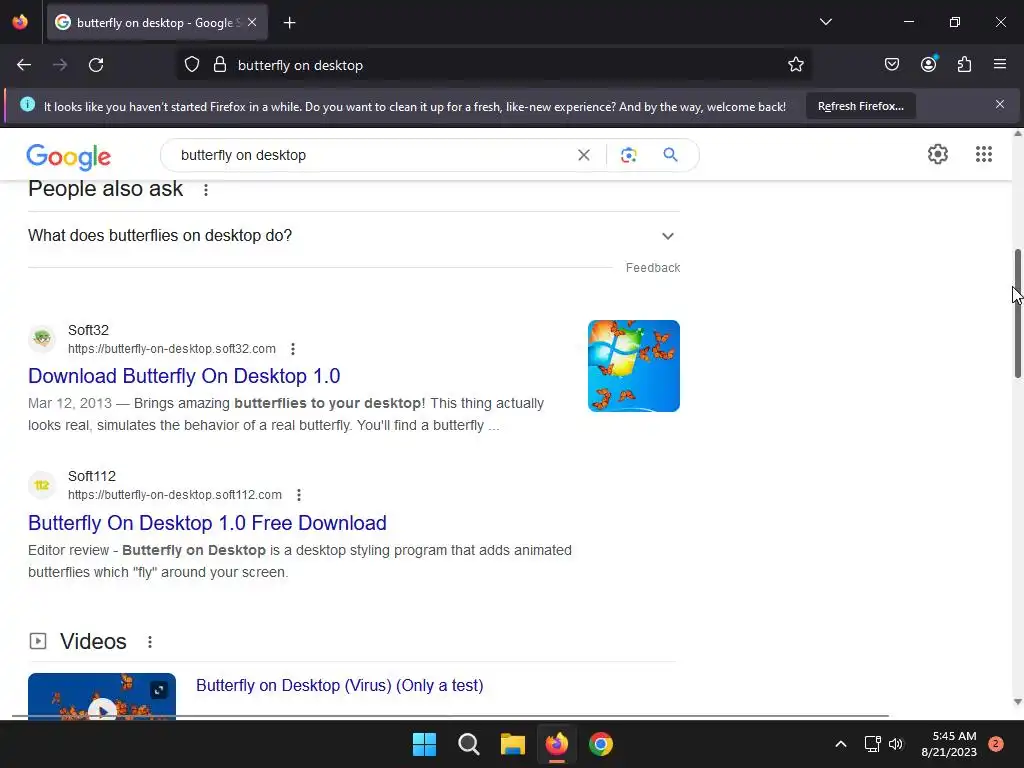
Task: Show hidden system tray icons
Action: click(x=840, y=744)
